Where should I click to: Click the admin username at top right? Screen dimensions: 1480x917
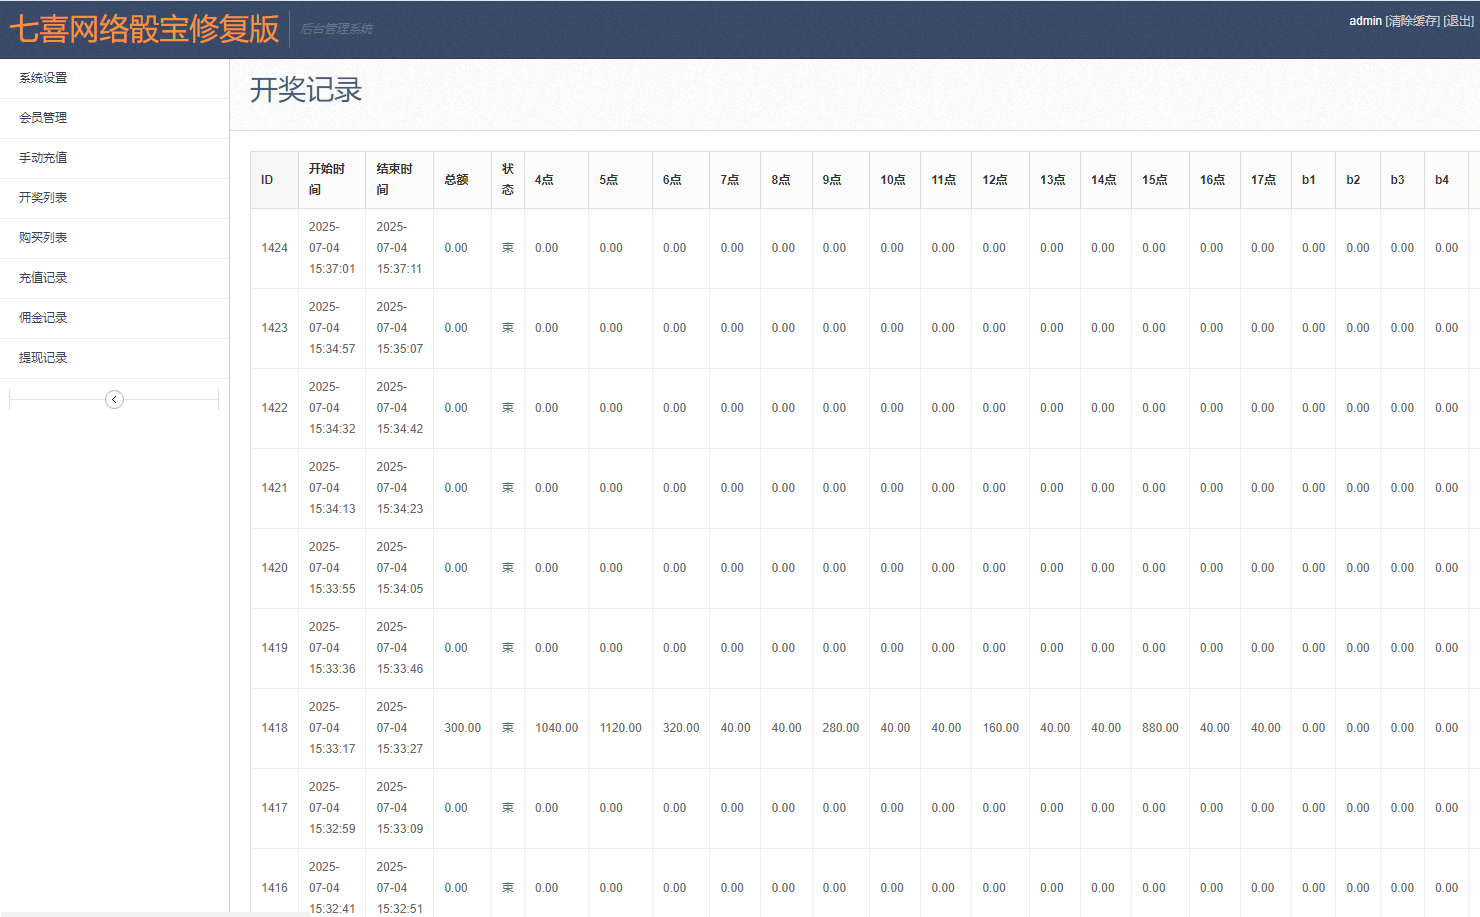[x=1365, y=20]
